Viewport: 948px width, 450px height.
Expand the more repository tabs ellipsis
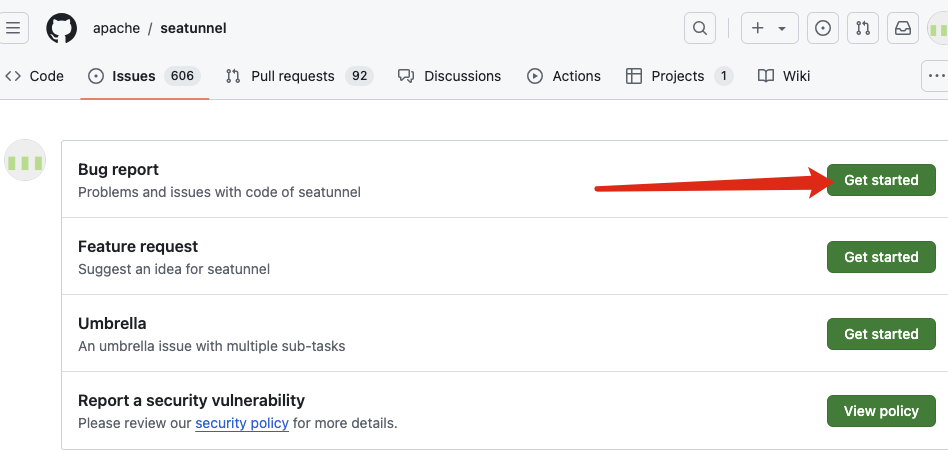[x=936, y=76]
